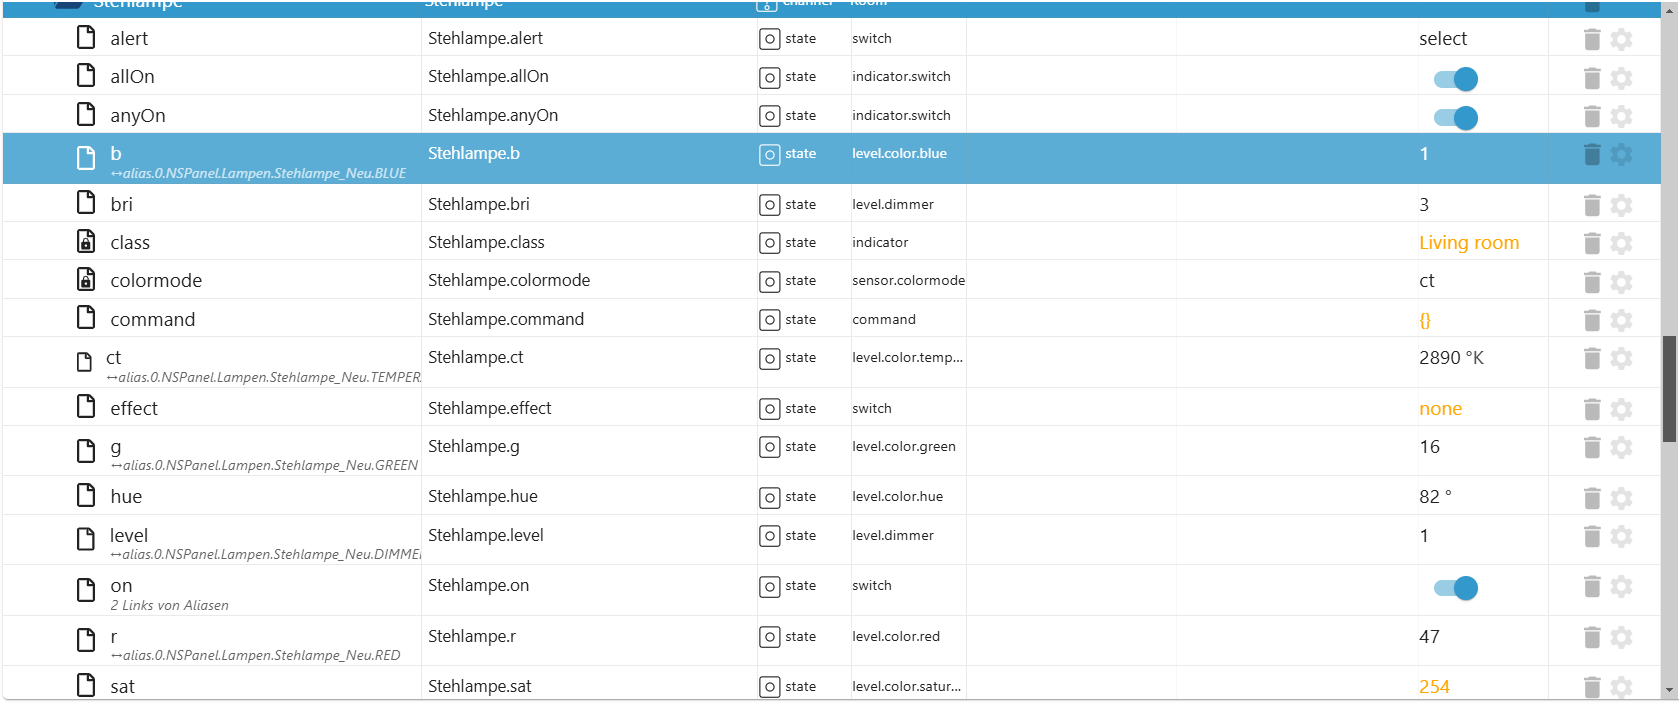Edit the command value braces
This screenshot has height=704, width=1679.
(x=1425, y=320)
